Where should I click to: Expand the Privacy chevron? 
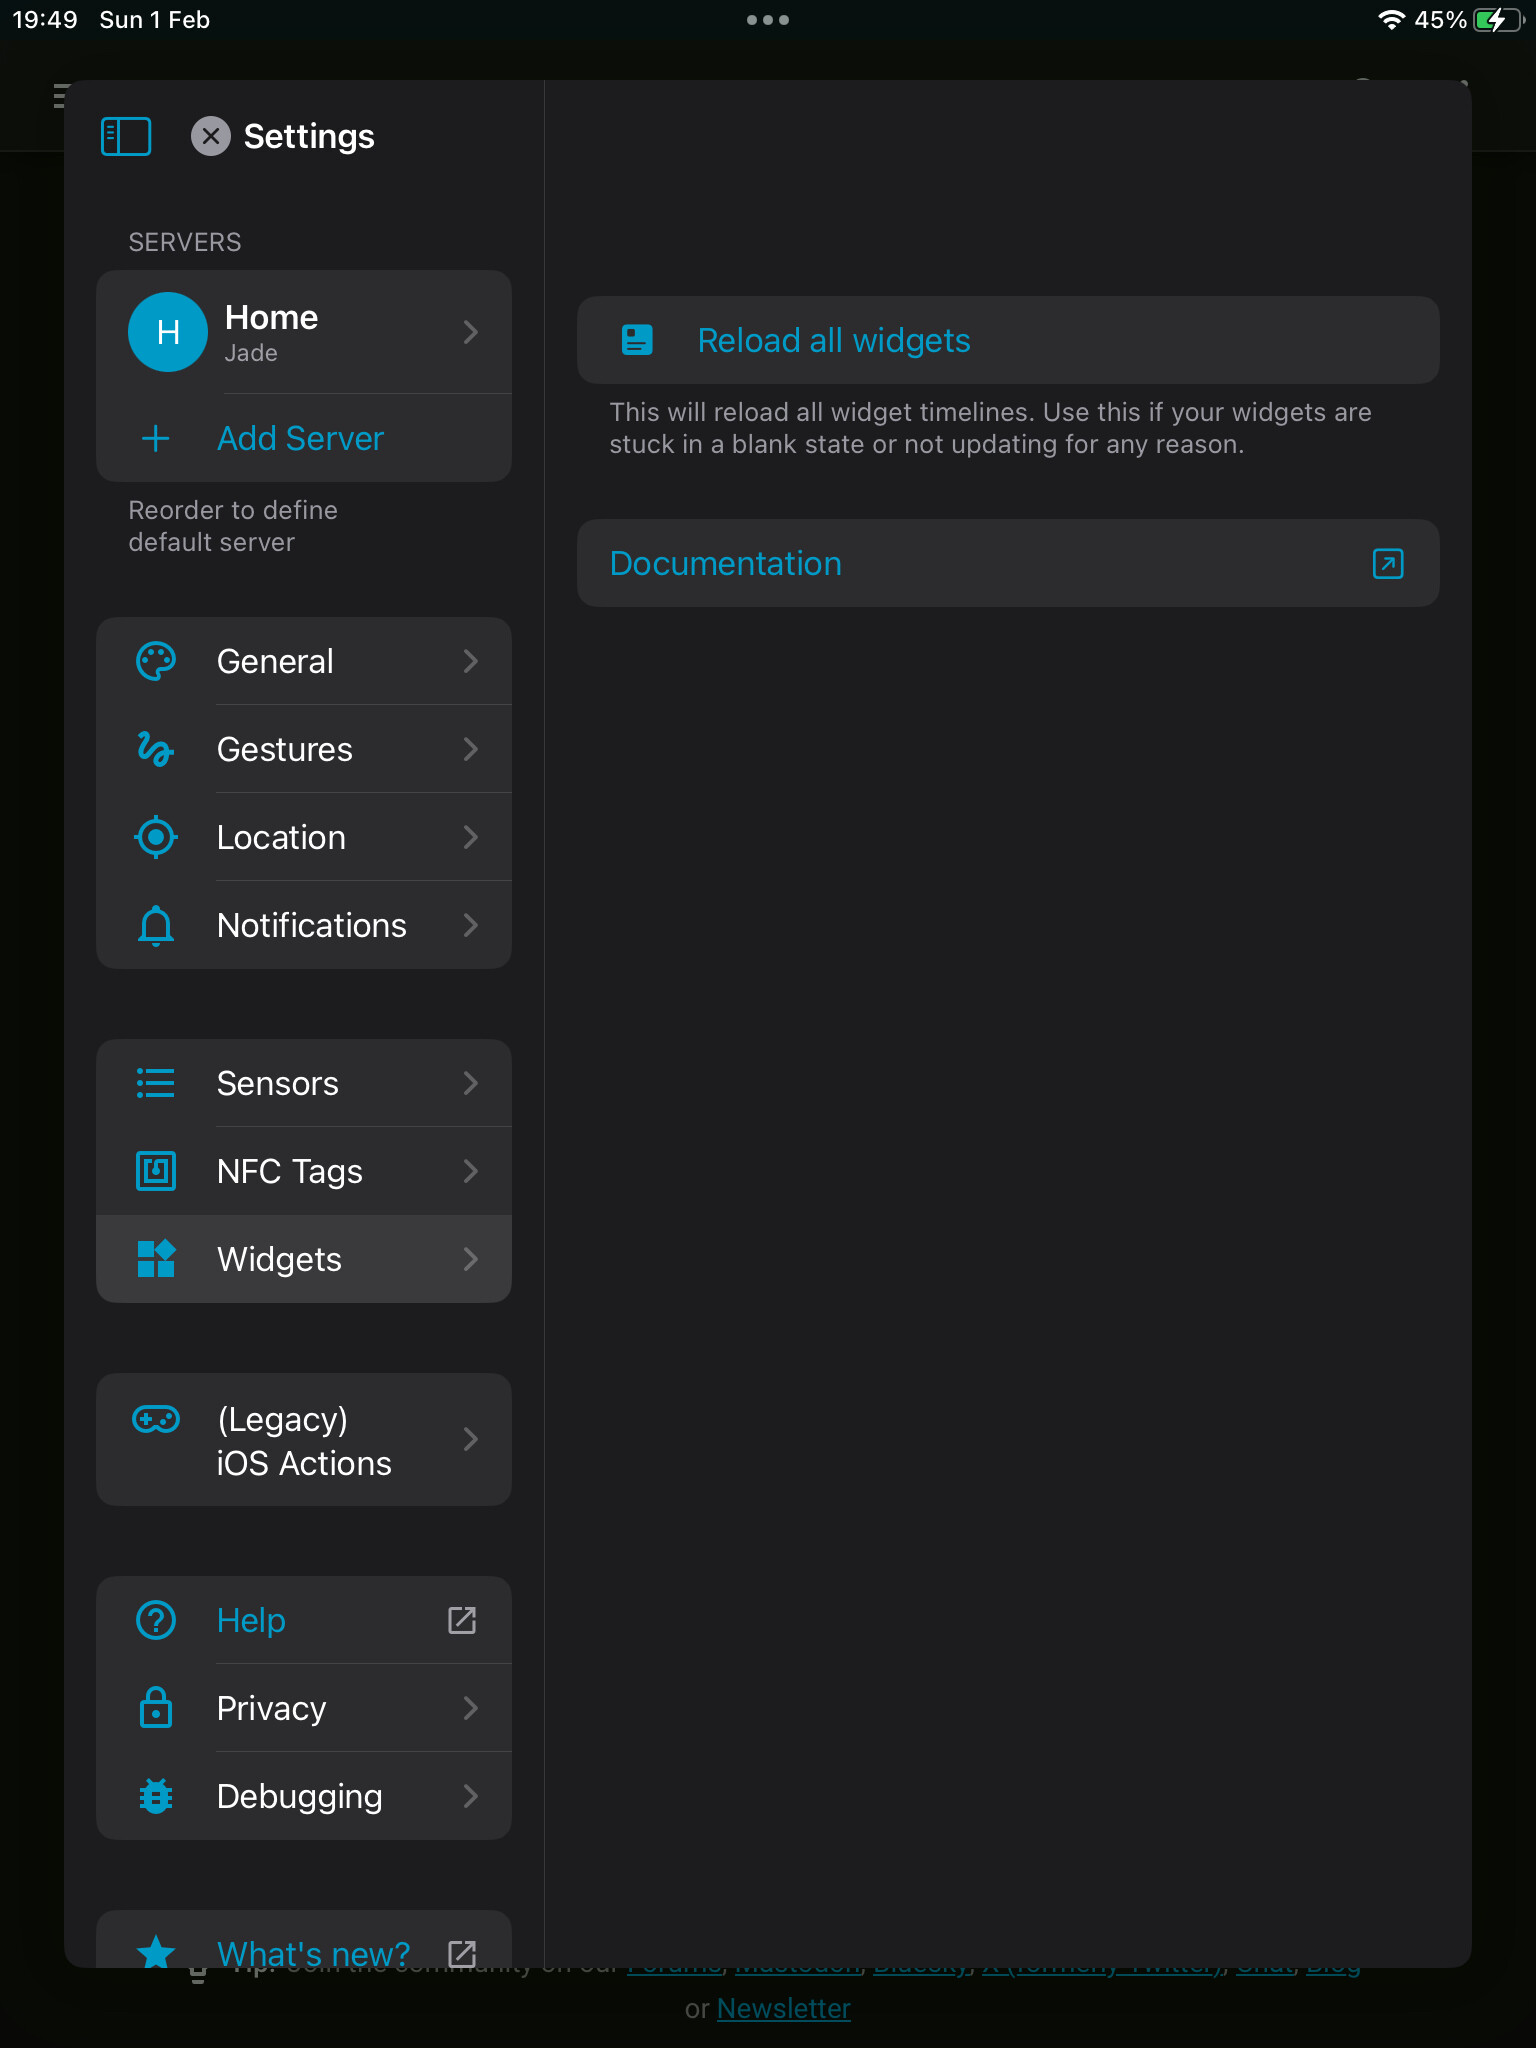[471, 1709]
